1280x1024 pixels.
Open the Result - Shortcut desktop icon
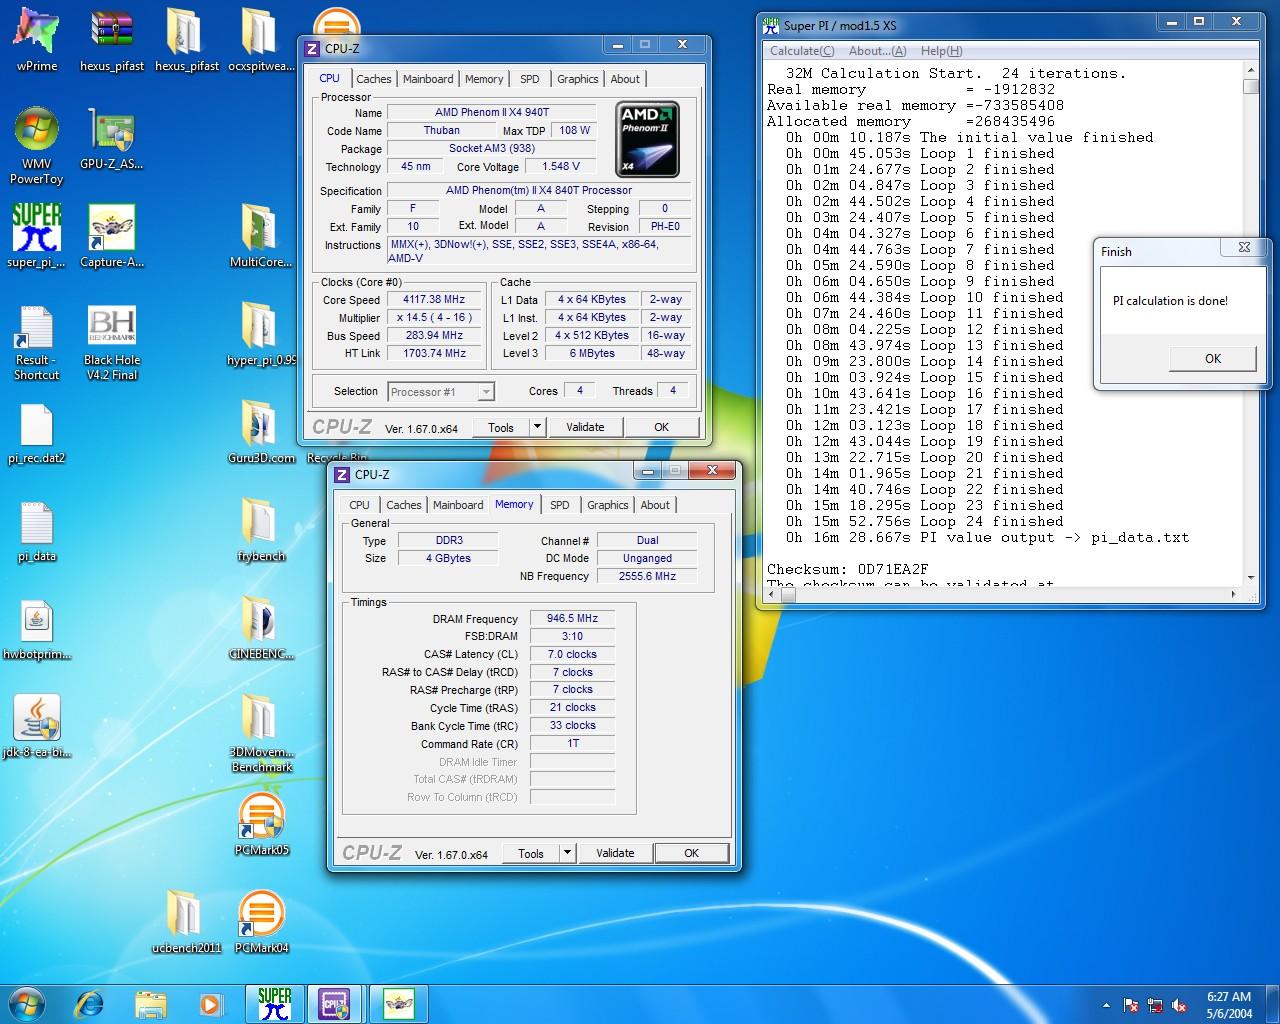click(x=36, y=343)
